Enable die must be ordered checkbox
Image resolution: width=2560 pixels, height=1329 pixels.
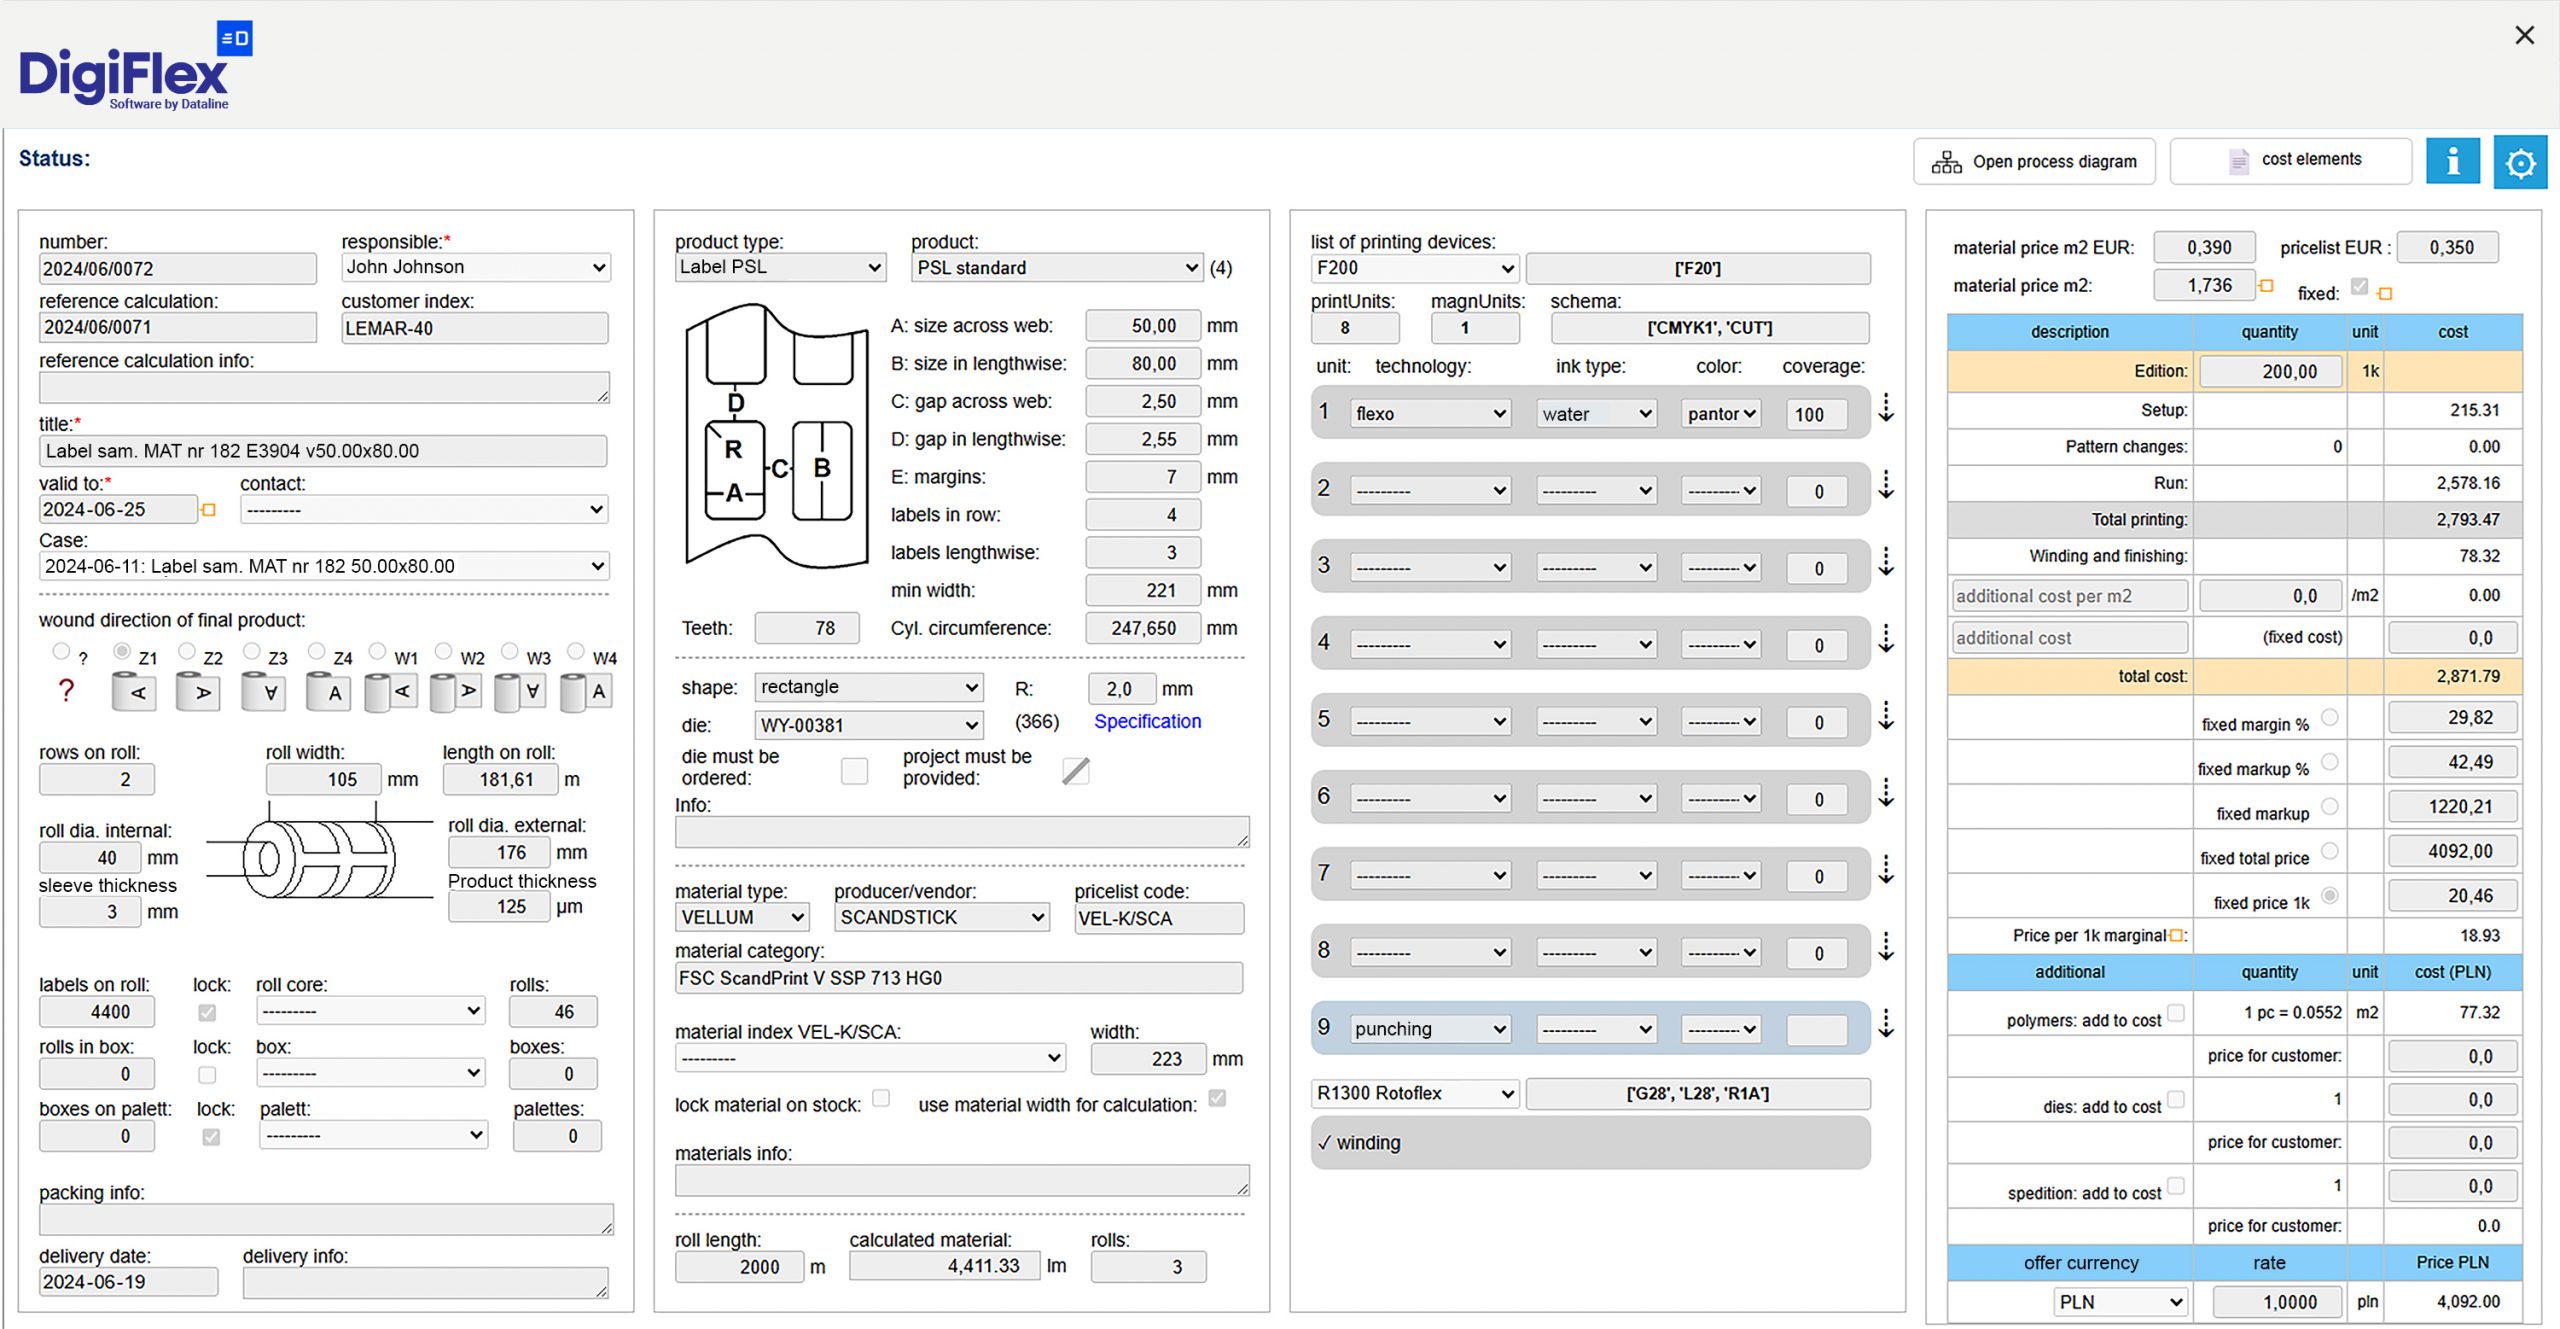pyautogui.click(x=854, y=770)
